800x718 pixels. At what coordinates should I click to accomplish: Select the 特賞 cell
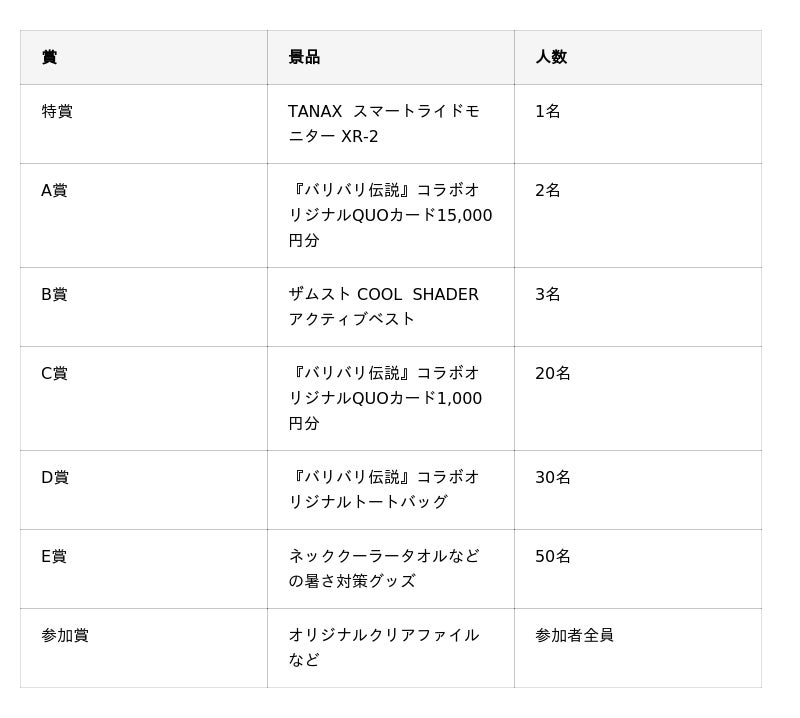click(143, 124)
